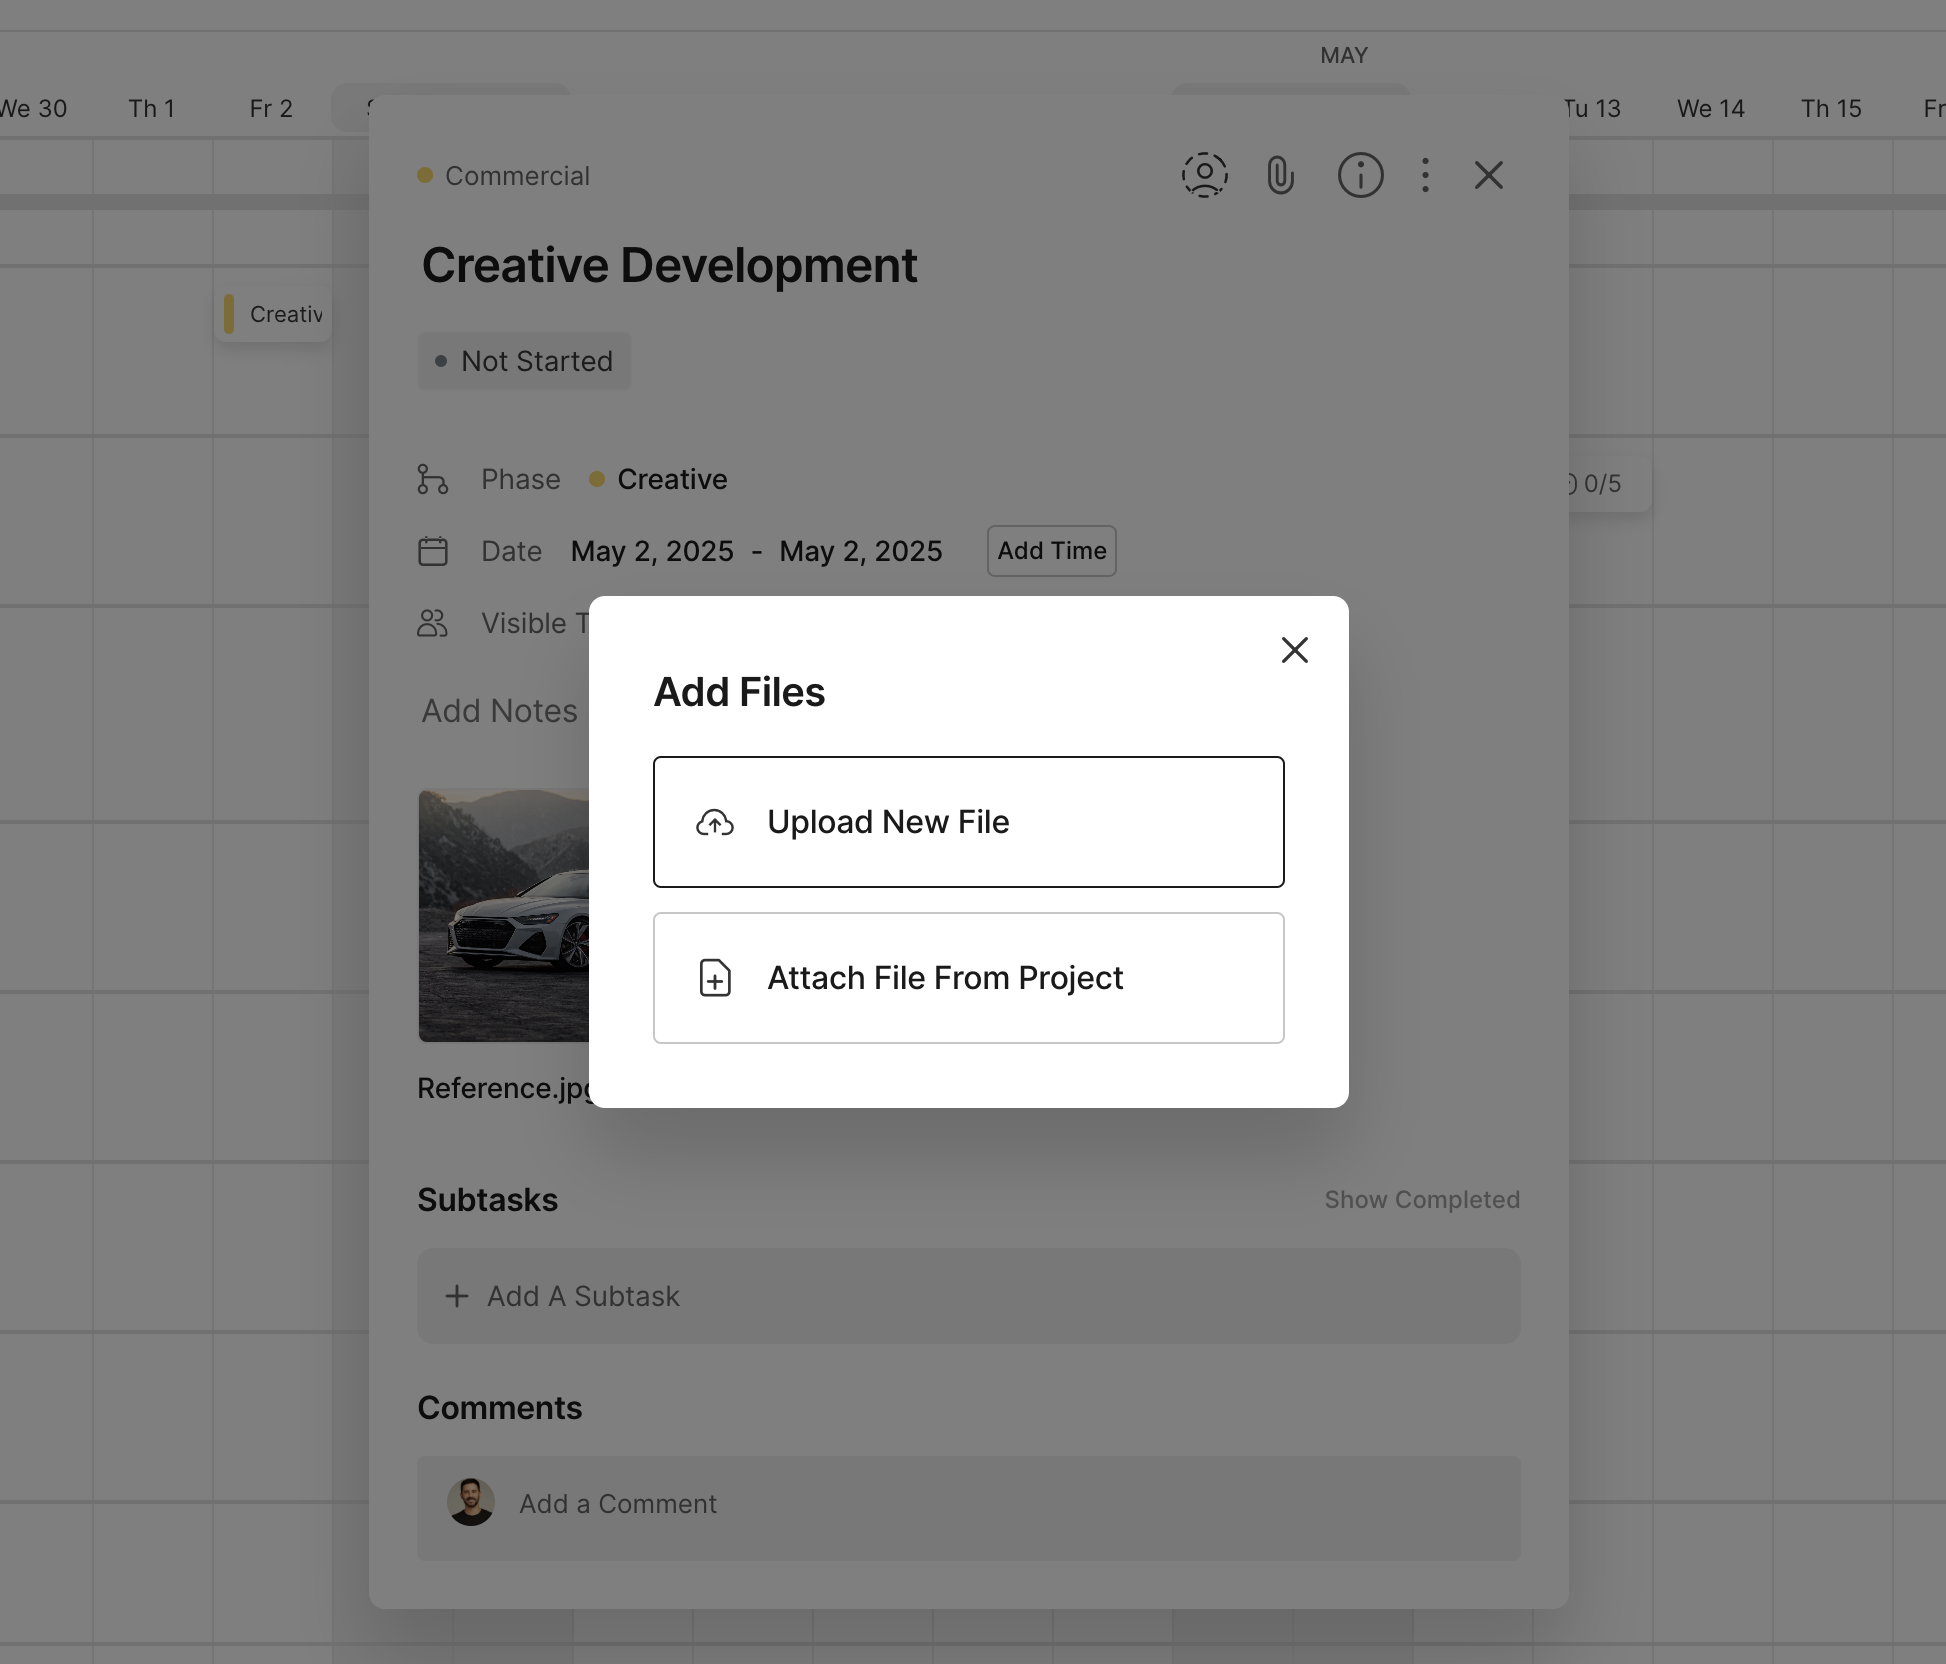Image resolution: width=1946 pixels, height=1664 pixels.
Task: Click Add A Subtask row
Action: (x=968, y=1296)
